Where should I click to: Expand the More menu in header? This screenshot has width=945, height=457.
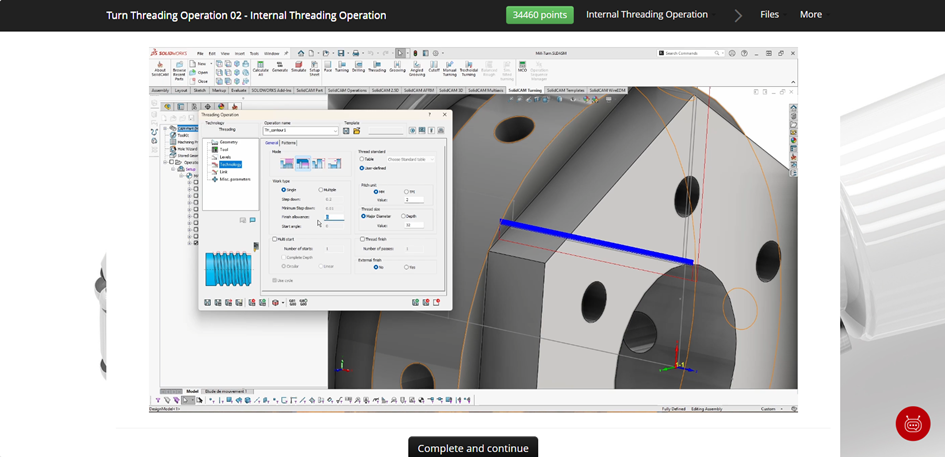click(814, 14)
